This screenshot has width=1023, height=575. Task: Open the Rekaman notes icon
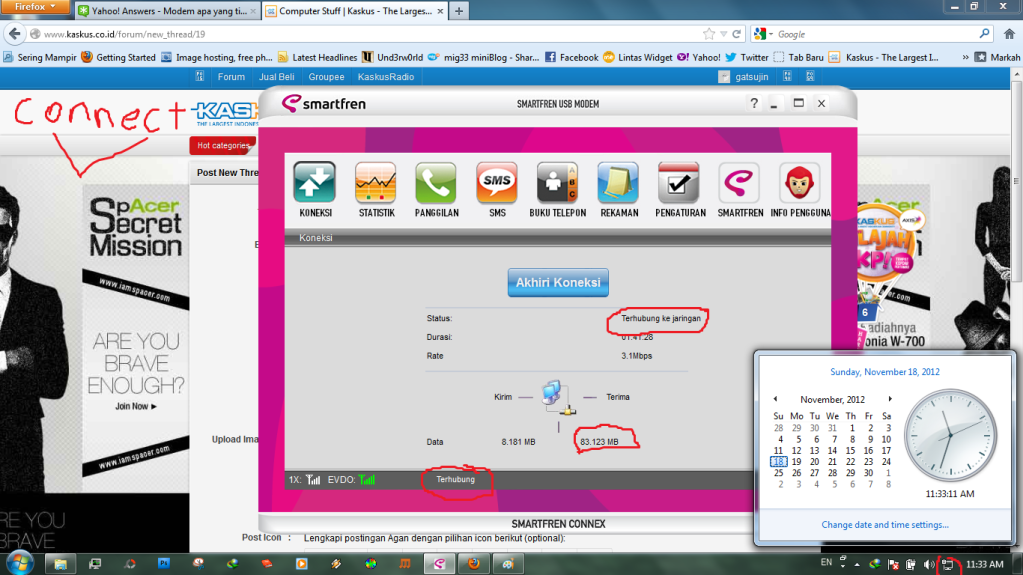(618, 183)
